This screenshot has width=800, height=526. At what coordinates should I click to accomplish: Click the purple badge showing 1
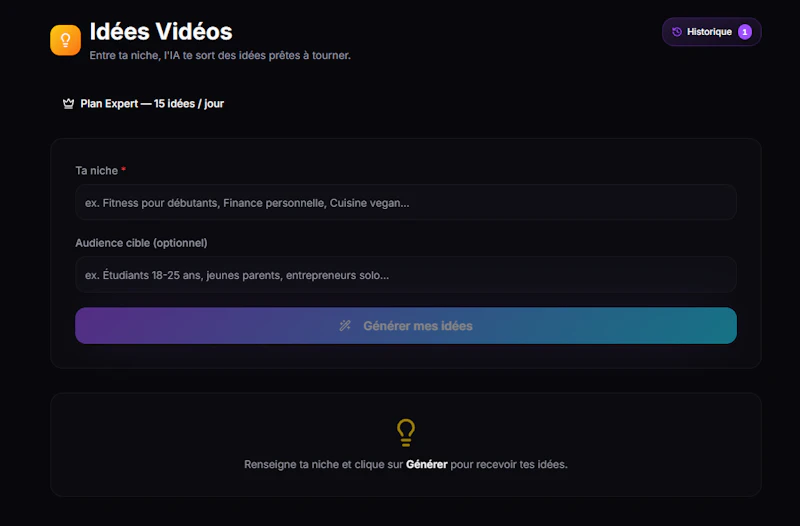[744, 32]
